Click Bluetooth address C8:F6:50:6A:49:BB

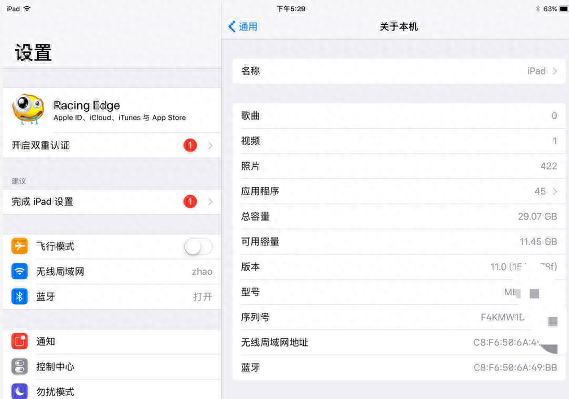[515, 368]
